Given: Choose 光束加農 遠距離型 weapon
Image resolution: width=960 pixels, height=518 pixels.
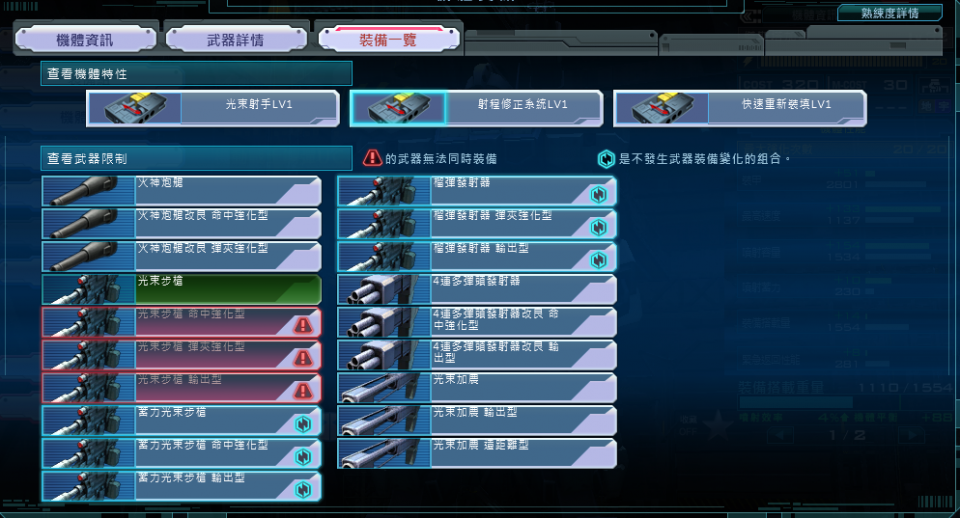Looking at the screenshot, I should 477,454.
